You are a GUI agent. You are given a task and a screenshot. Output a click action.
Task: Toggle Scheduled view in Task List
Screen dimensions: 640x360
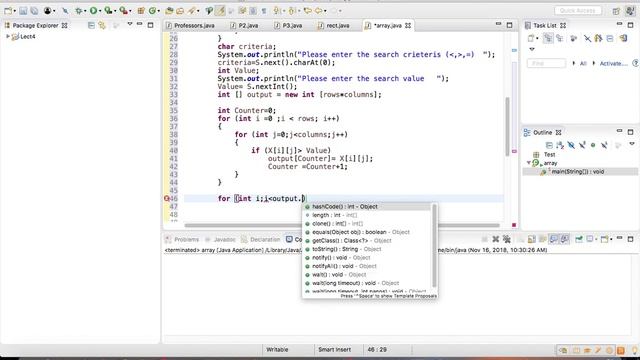560,38
